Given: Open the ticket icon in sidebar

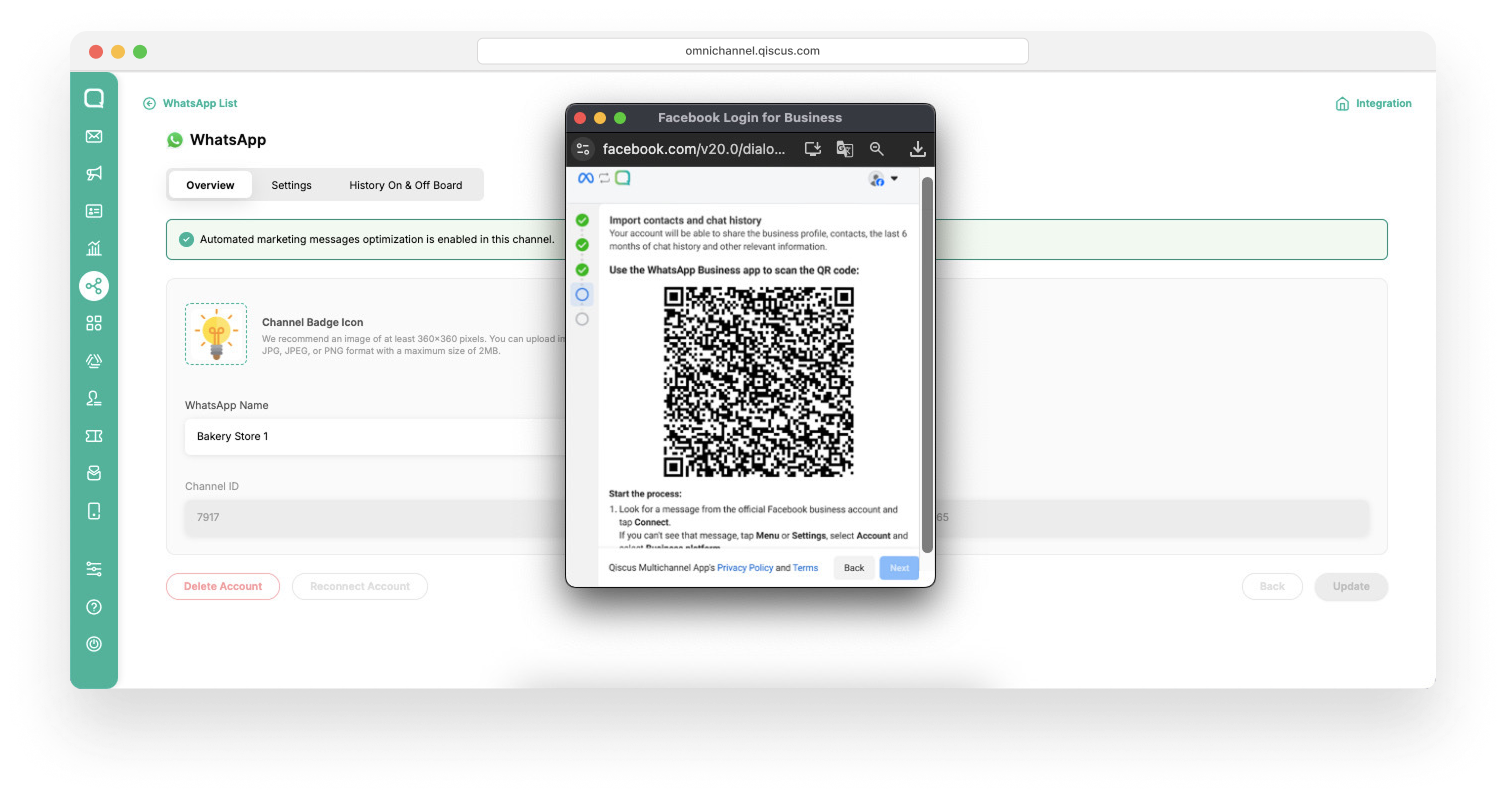Looking at the screenshot, I should (x=94, y=436).
